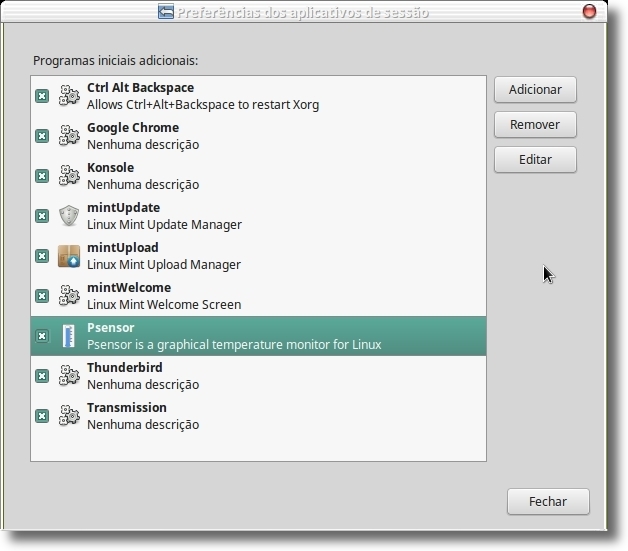Screen dimensions: 628x551
Task: Toggle the Psensor checkbox
Action: [x=42, y=336]
